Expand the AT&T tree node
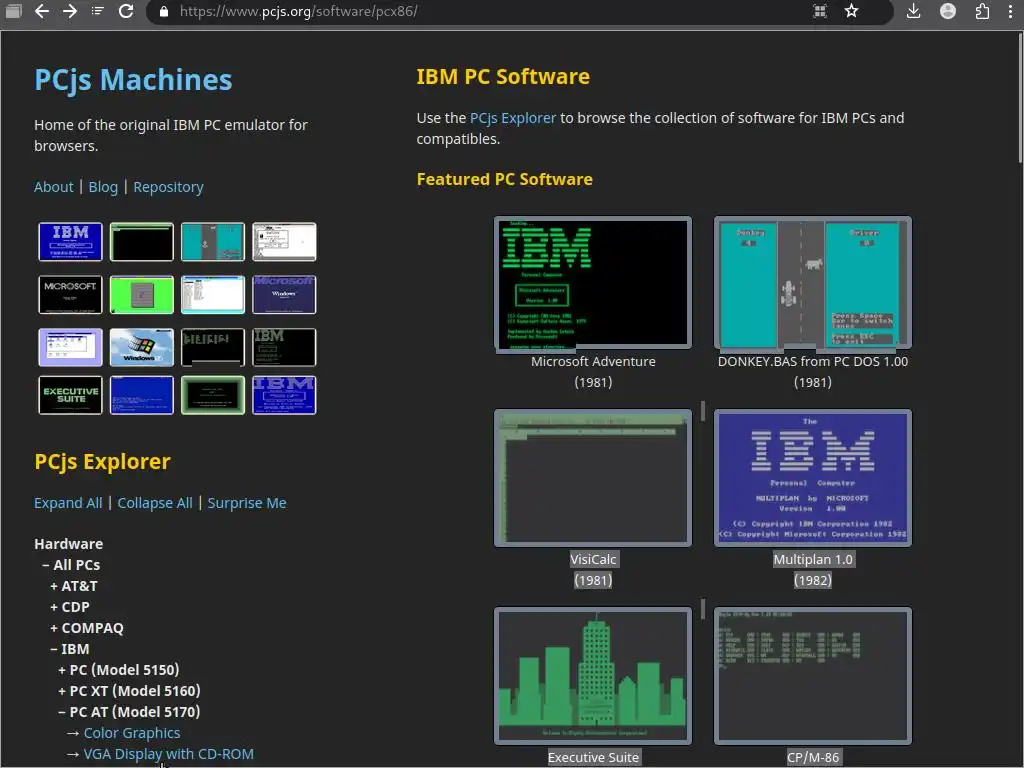Screen dimensions: 1024x768 click(x=74, y=586)
